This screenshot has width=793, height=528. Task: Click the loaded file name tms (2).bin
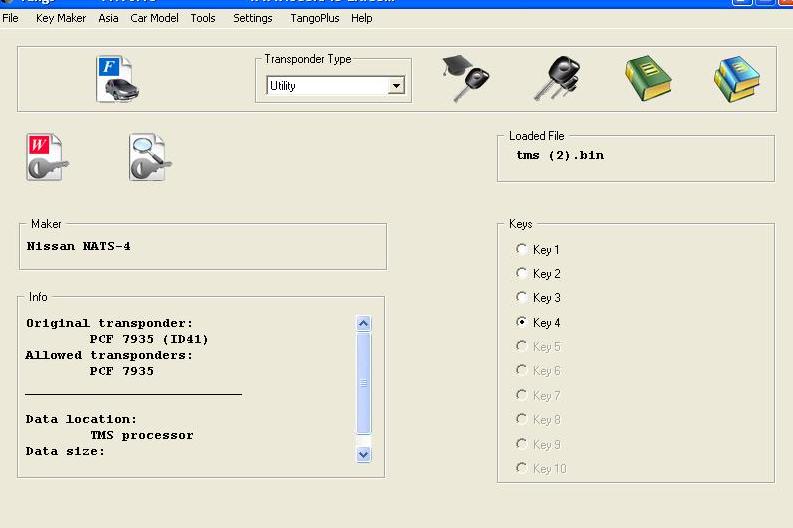pos(560,155)
